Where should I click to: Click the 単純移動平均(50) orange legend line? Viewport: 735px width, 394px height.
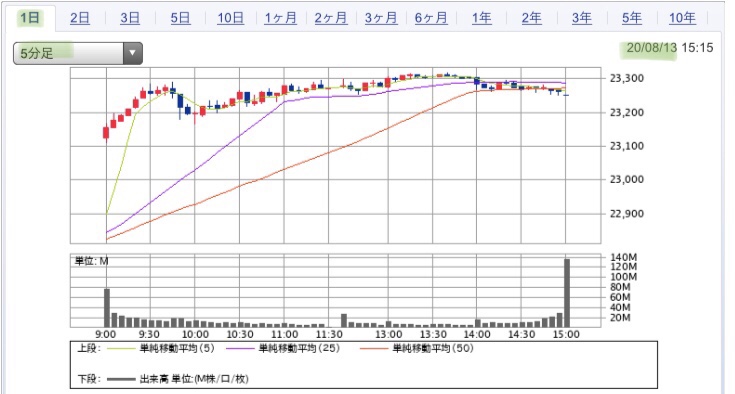374,349
